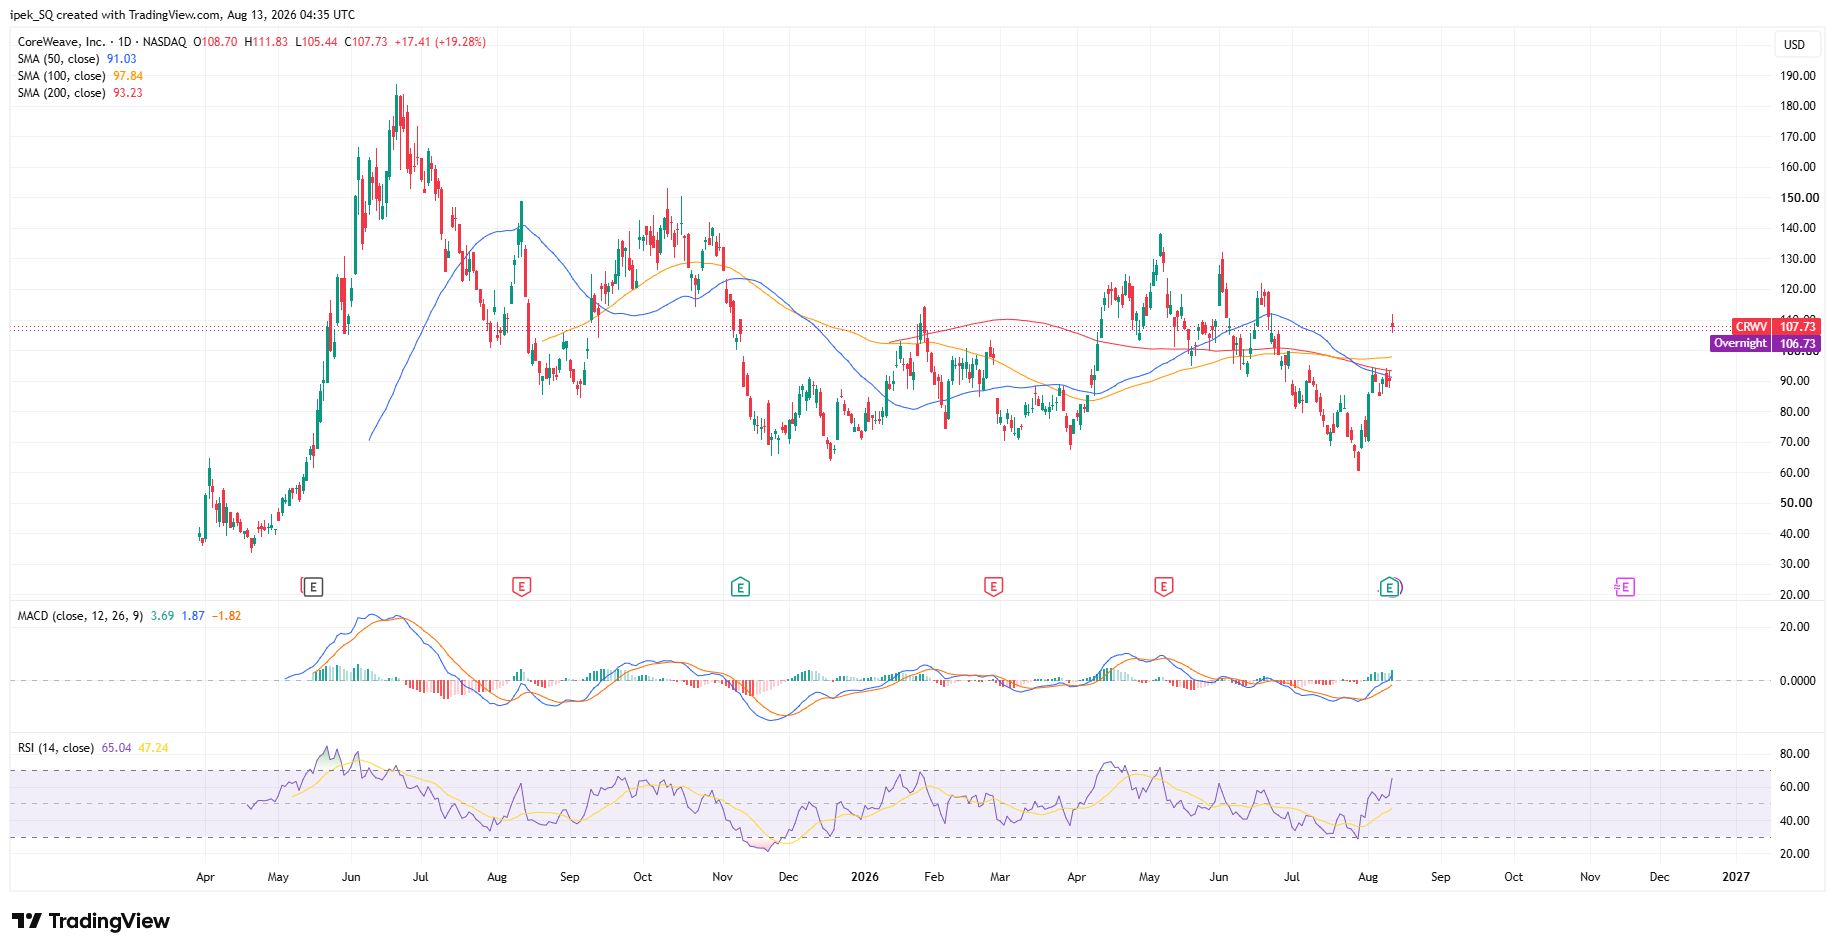Open the green earnings marker in mid-November 2025
1835x951 pixels.
[740, 587]
